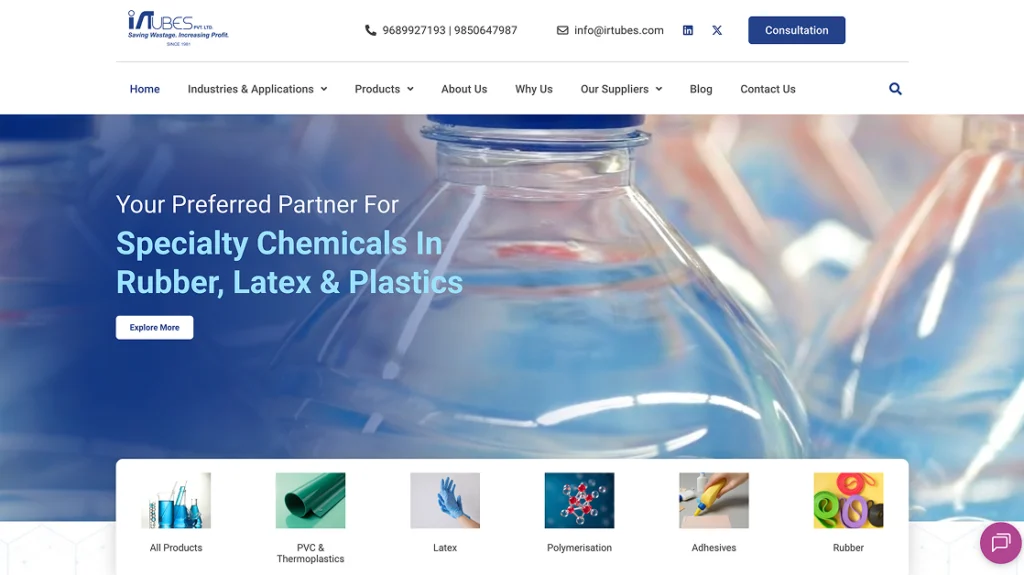Expand the Products menu dropdown
The image size is (1024, 575).
[384, 89]
